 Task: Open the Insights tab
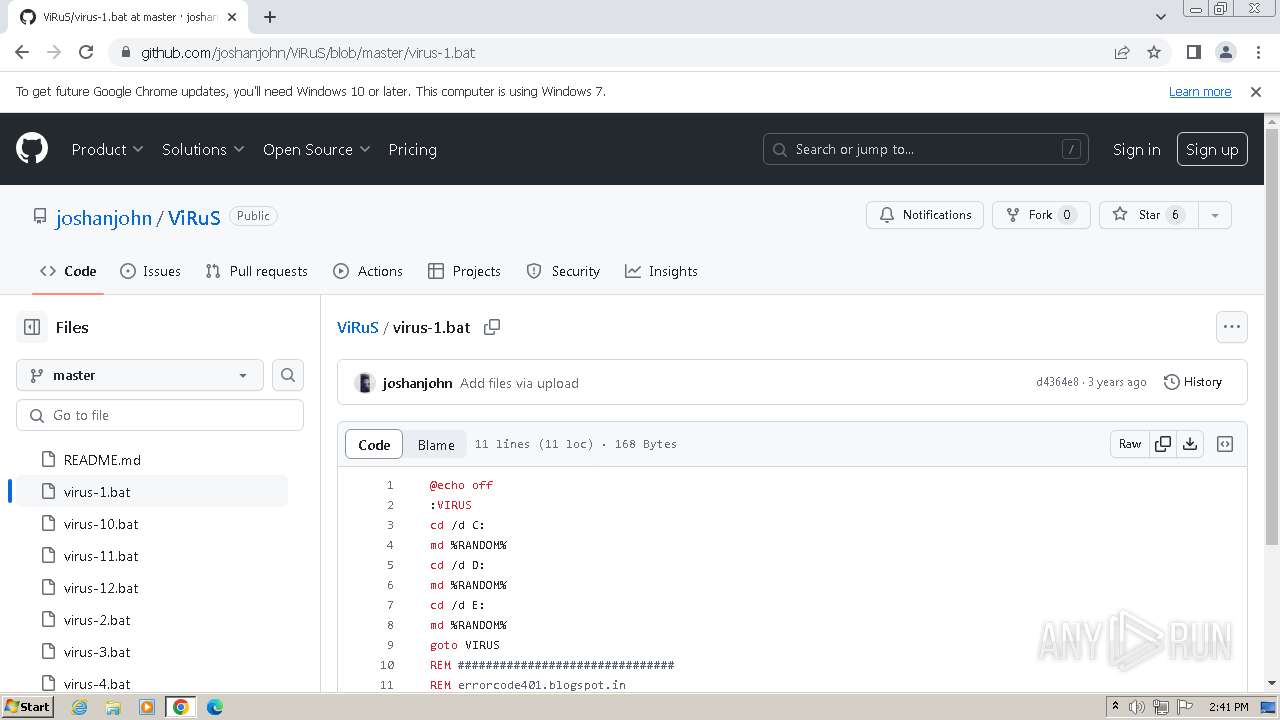point(661,271)
